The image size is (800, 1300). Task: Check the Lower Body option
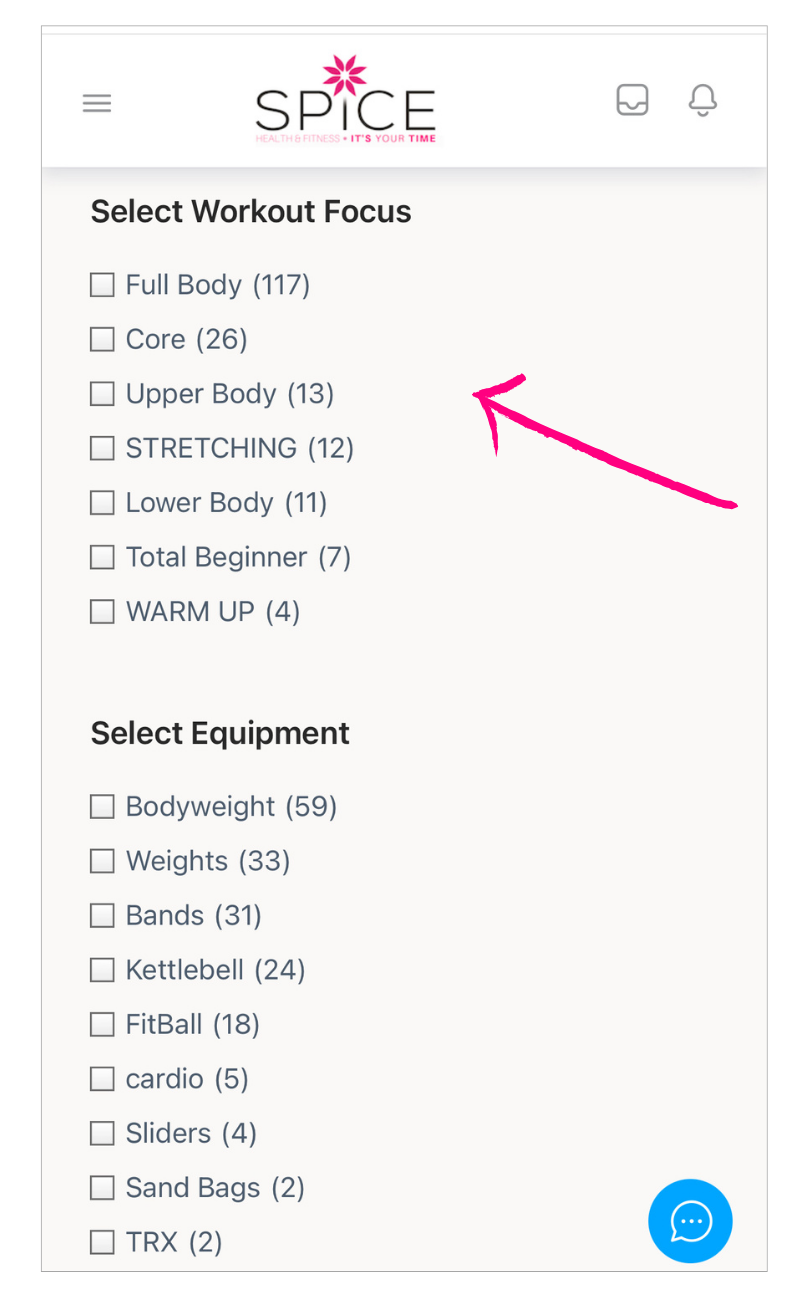pos(102,503)
